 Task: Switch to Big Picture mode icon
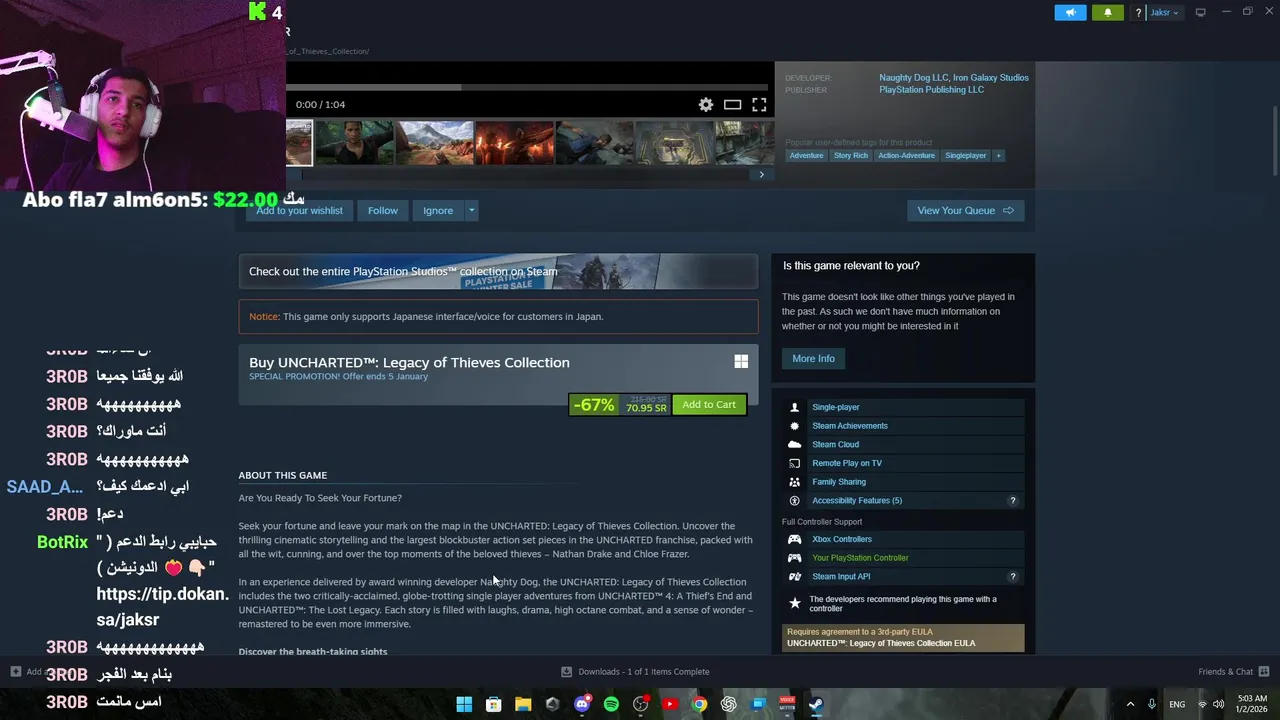1201,12
